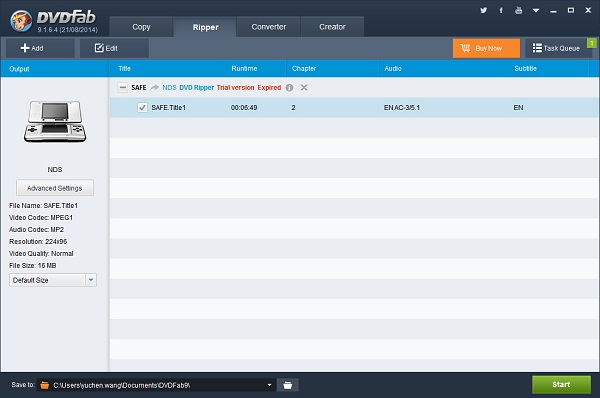
Task: Open DVDFab YouTube channel icon
Action: [518, 10]
